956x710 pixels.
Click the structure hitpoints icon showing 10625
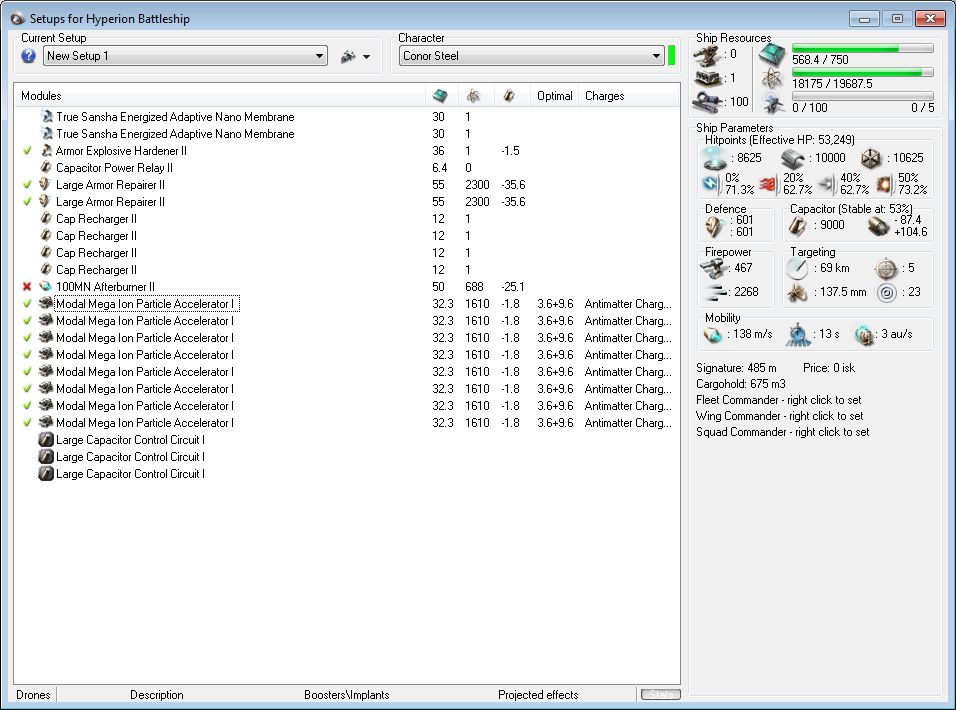pos(871,159)
